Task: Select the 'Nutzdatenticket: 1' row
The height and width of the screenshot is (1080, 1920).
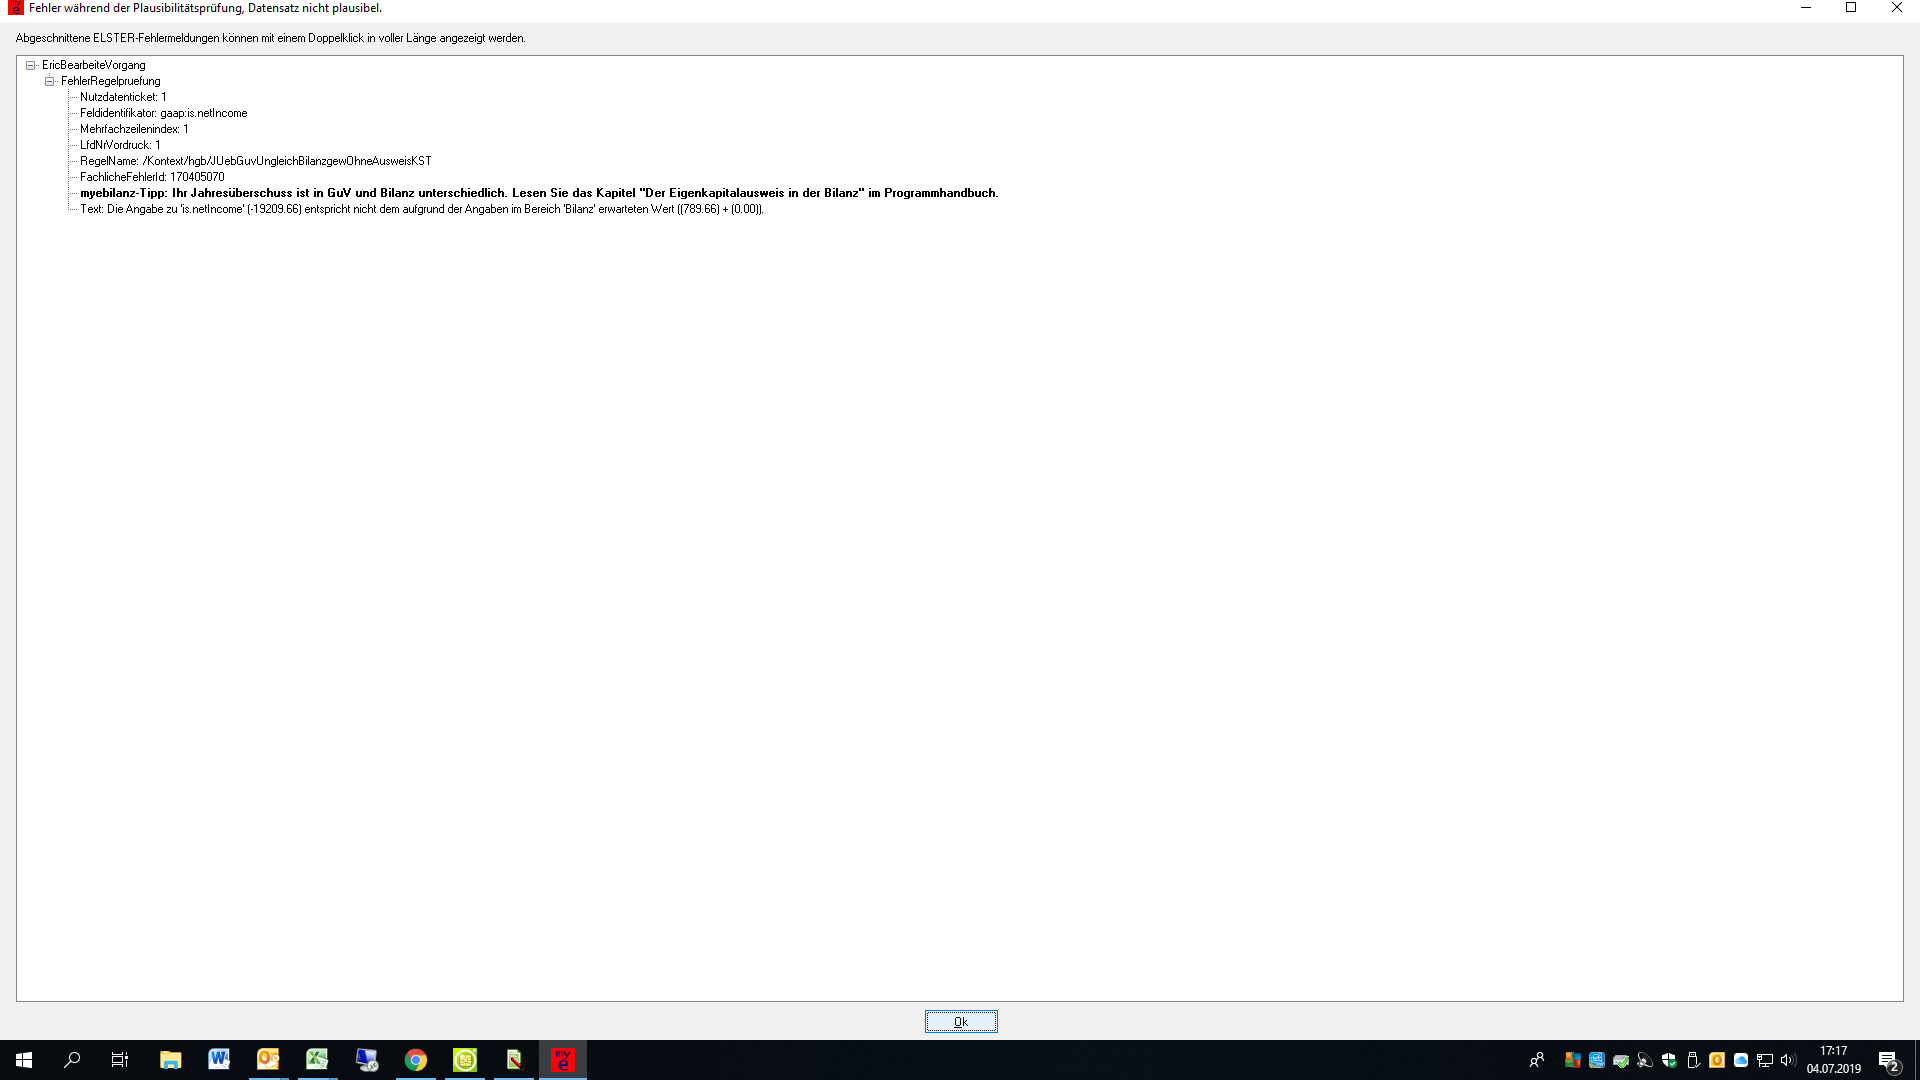Action: (123, 97)
